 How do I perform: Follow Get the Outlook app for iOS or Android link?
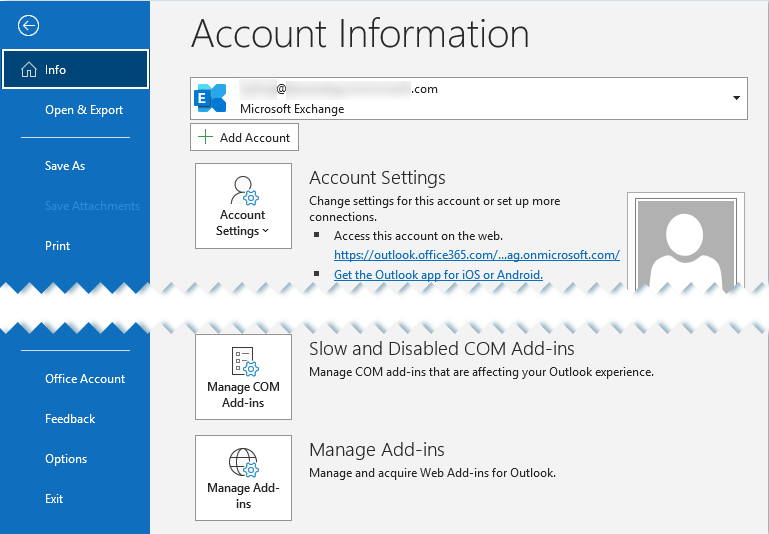click(x=438, y=275)
